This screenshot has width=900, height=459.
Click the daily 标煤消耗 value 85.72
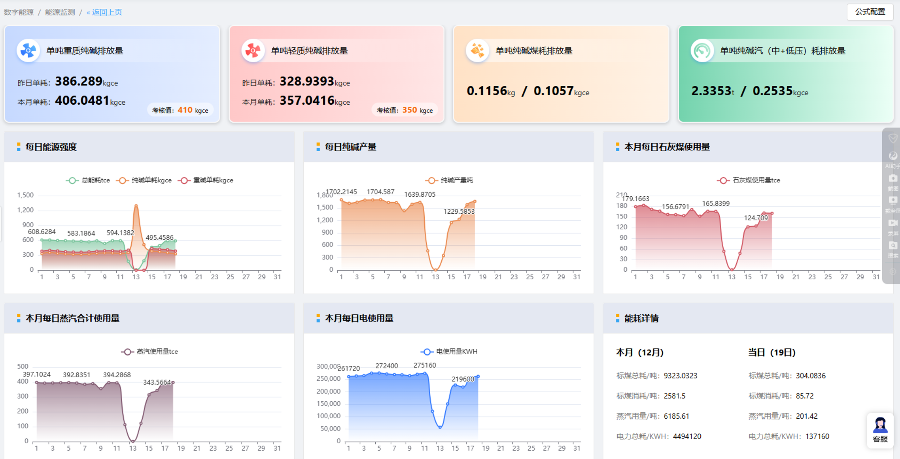pyautogui.click(x=804, y=396)
